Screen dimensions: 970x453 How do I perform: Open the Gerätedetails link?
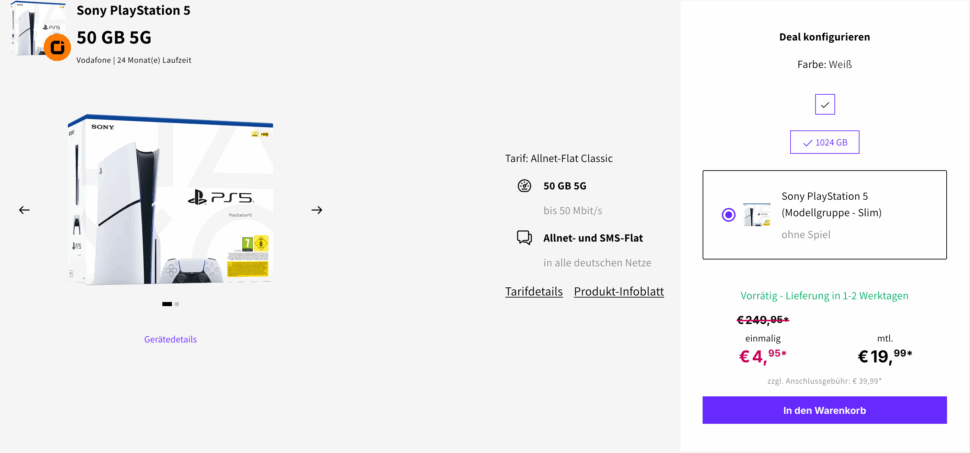click(x=170, y=339)
